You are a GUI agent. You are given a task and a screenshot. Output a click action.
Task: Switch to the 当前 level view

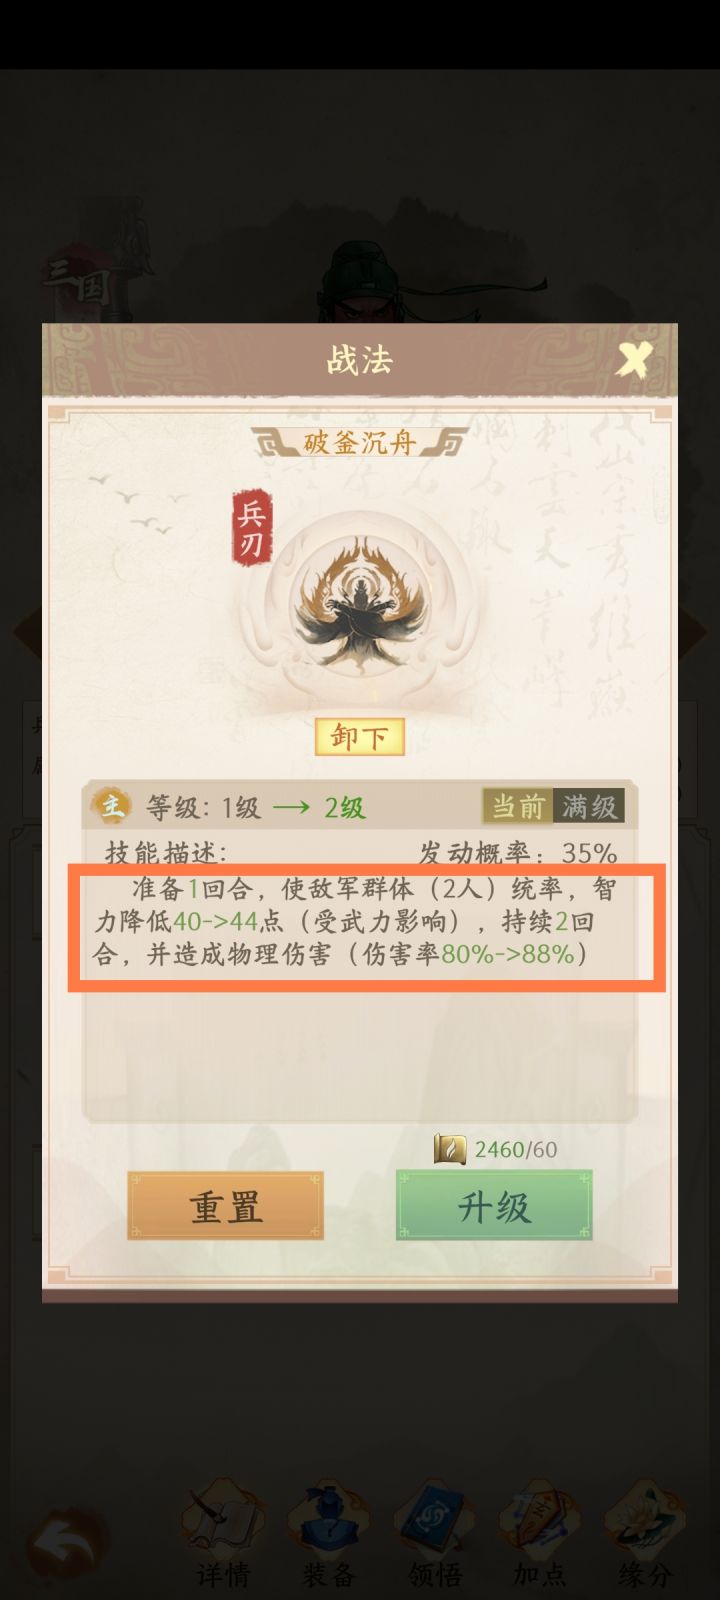(x=517, y=806)
